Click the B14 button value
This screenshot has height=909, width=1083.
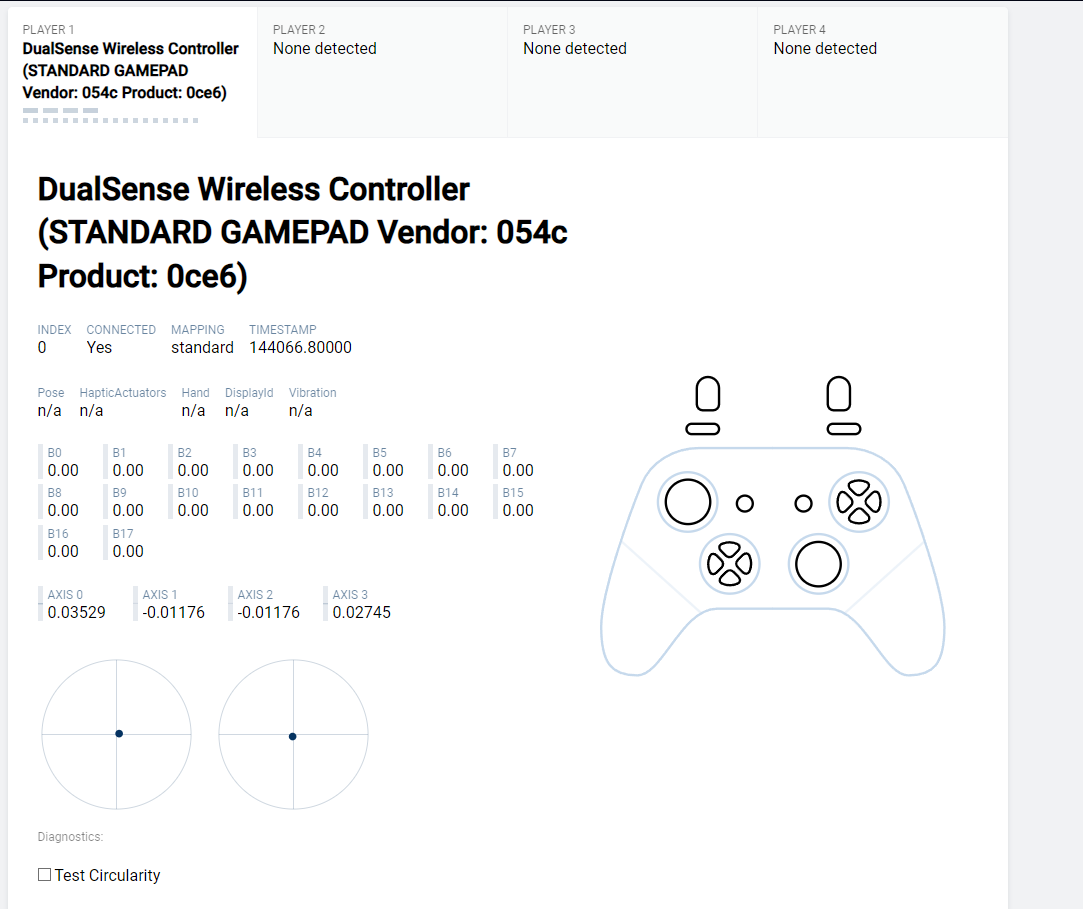[x=452, y=510]
